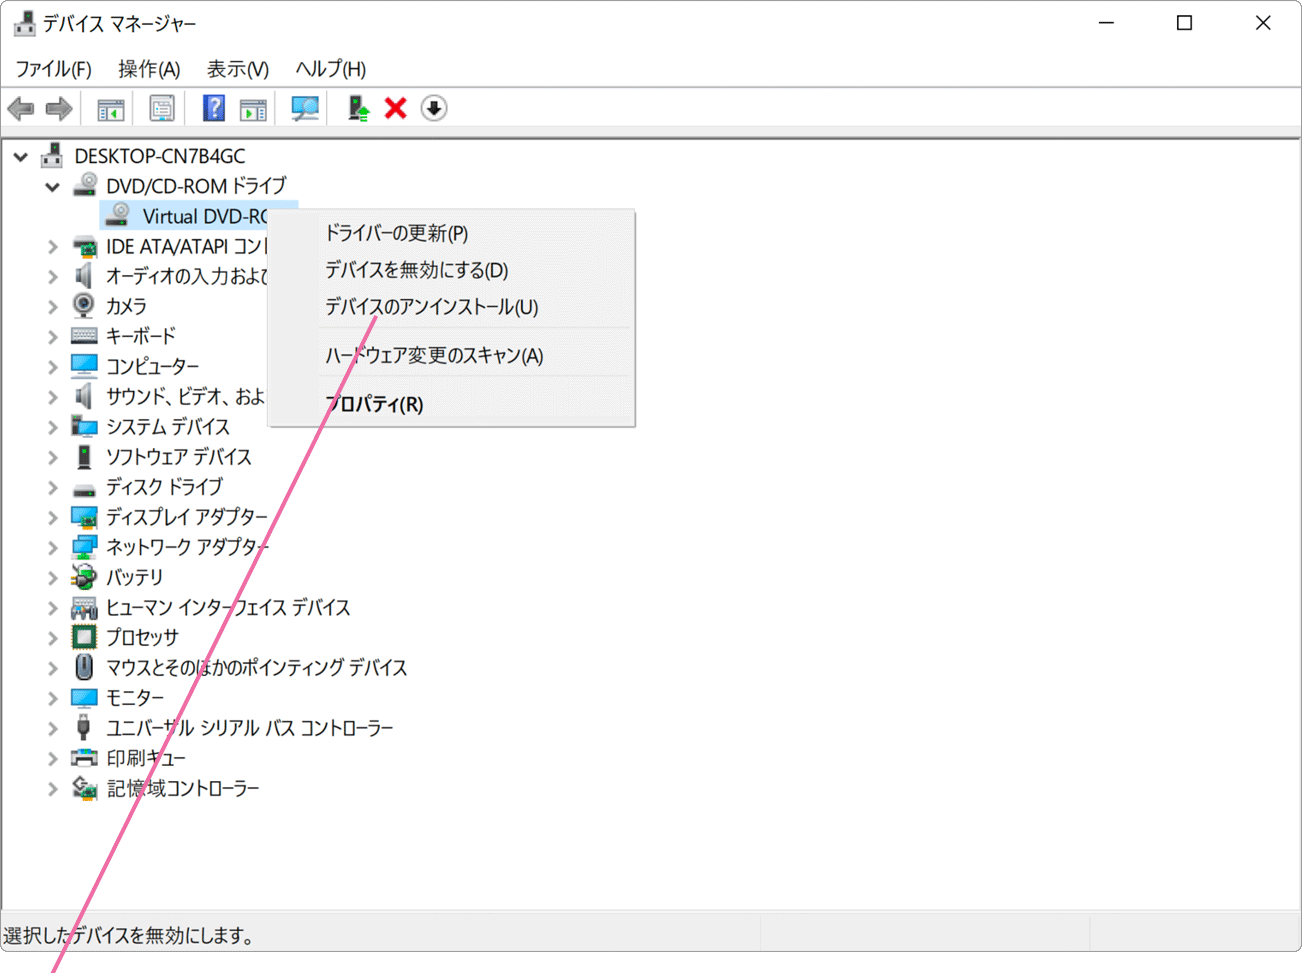The height and width of the screenshot is (973, 1302).
Task: Open the 操作(A) menu
Action: 149,69
